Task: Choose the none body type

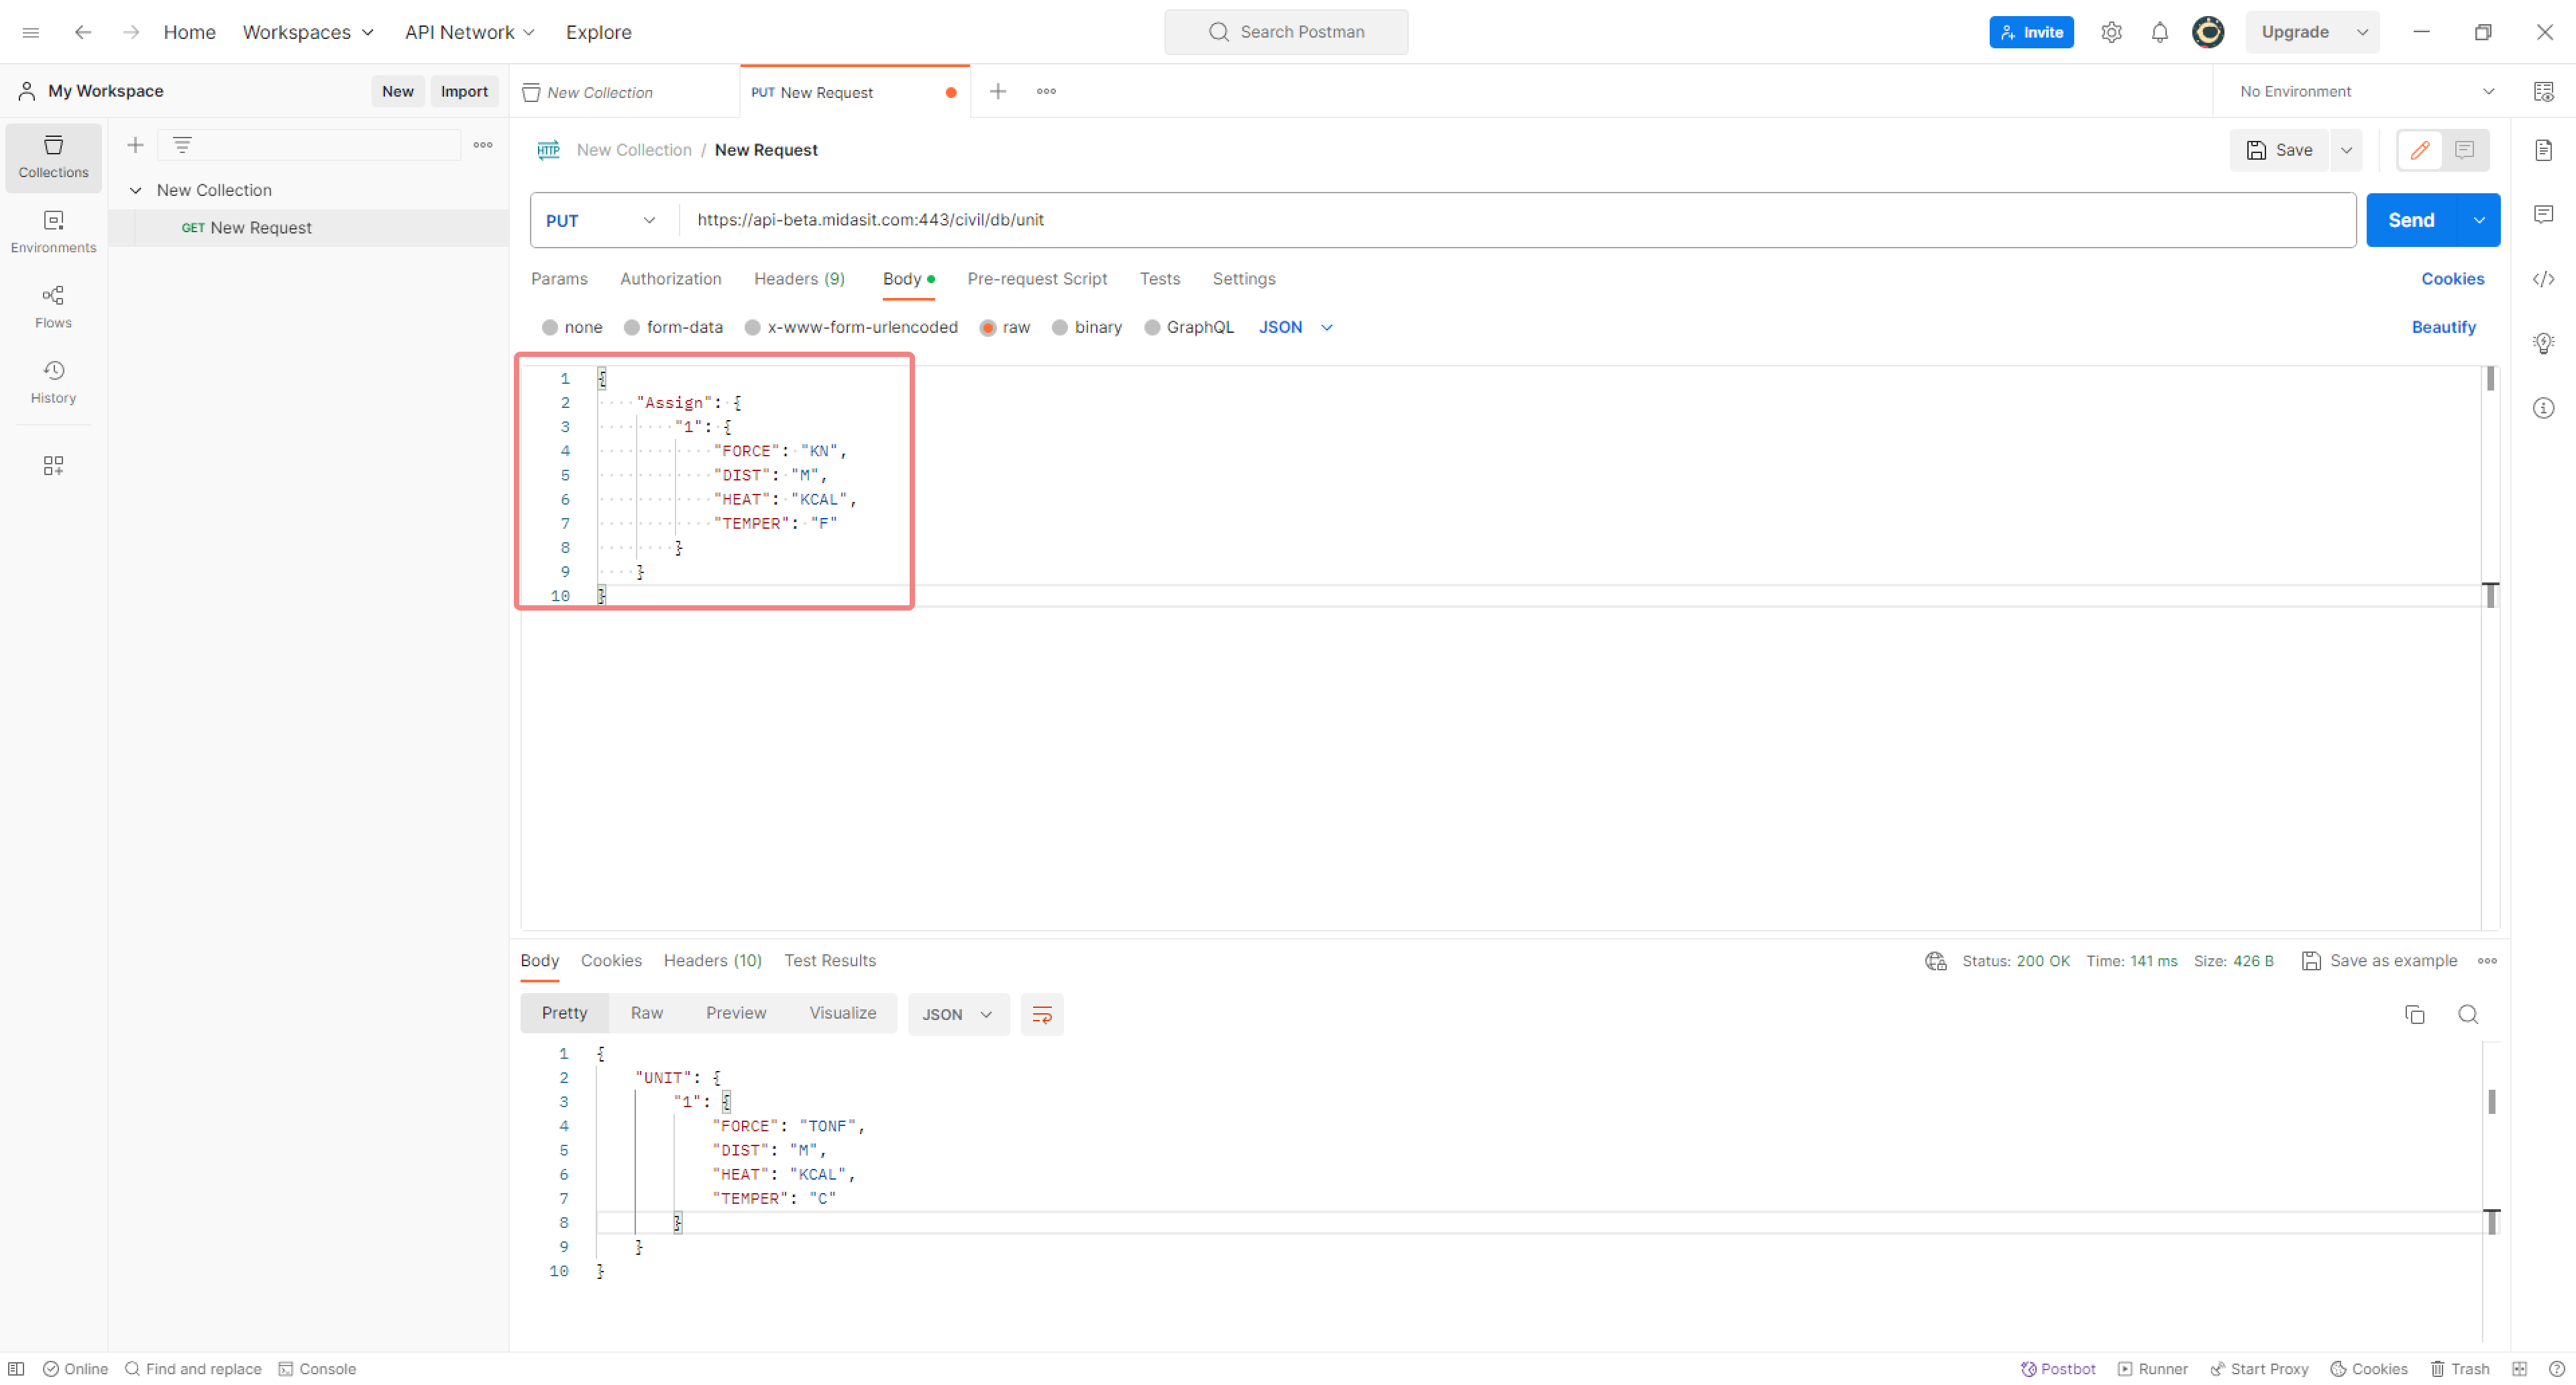Action: coord(572,327)
